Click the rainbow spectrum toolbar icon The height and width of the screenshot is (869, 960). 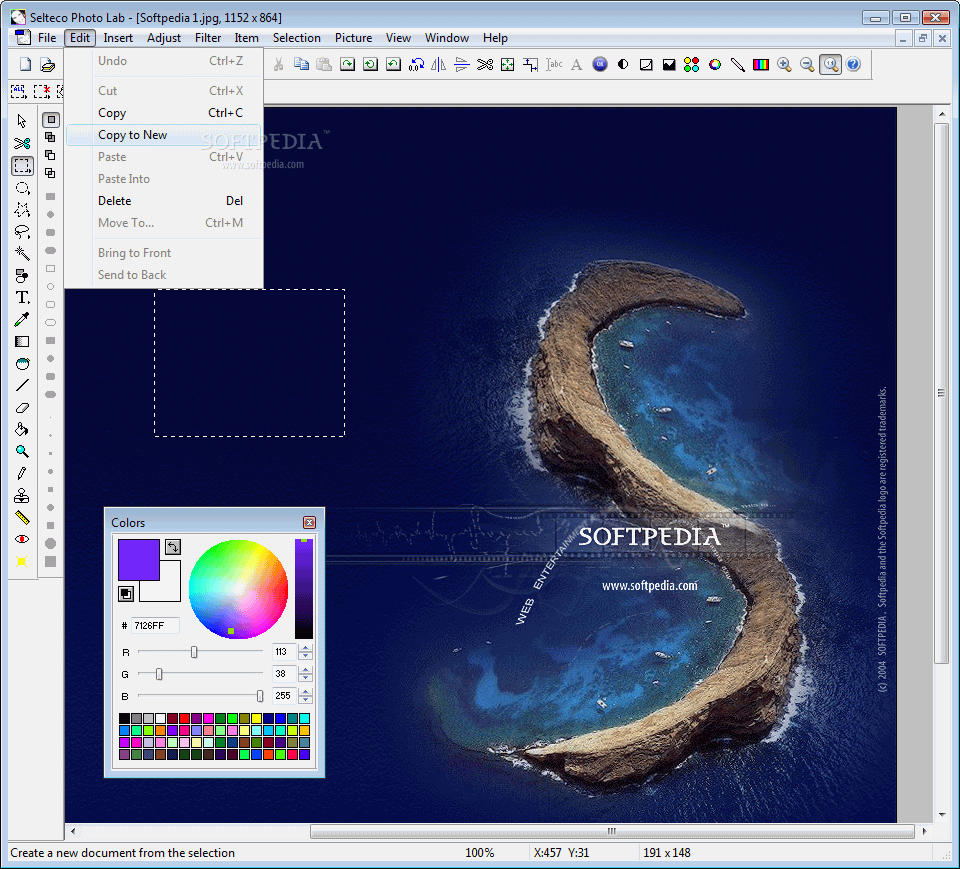pos(761,64)
